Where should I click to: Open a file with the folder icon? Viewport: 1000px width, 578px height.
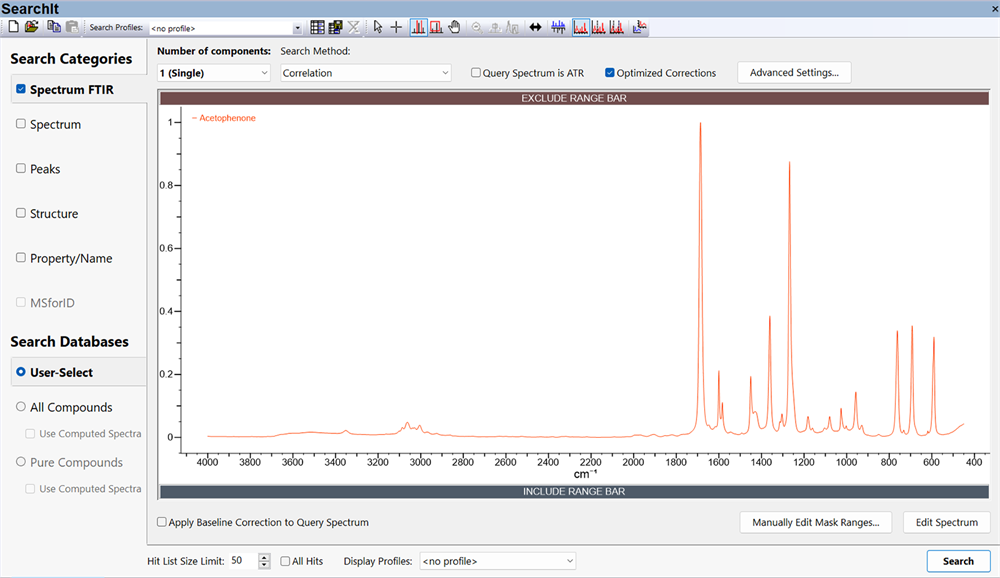coord(32,27)
